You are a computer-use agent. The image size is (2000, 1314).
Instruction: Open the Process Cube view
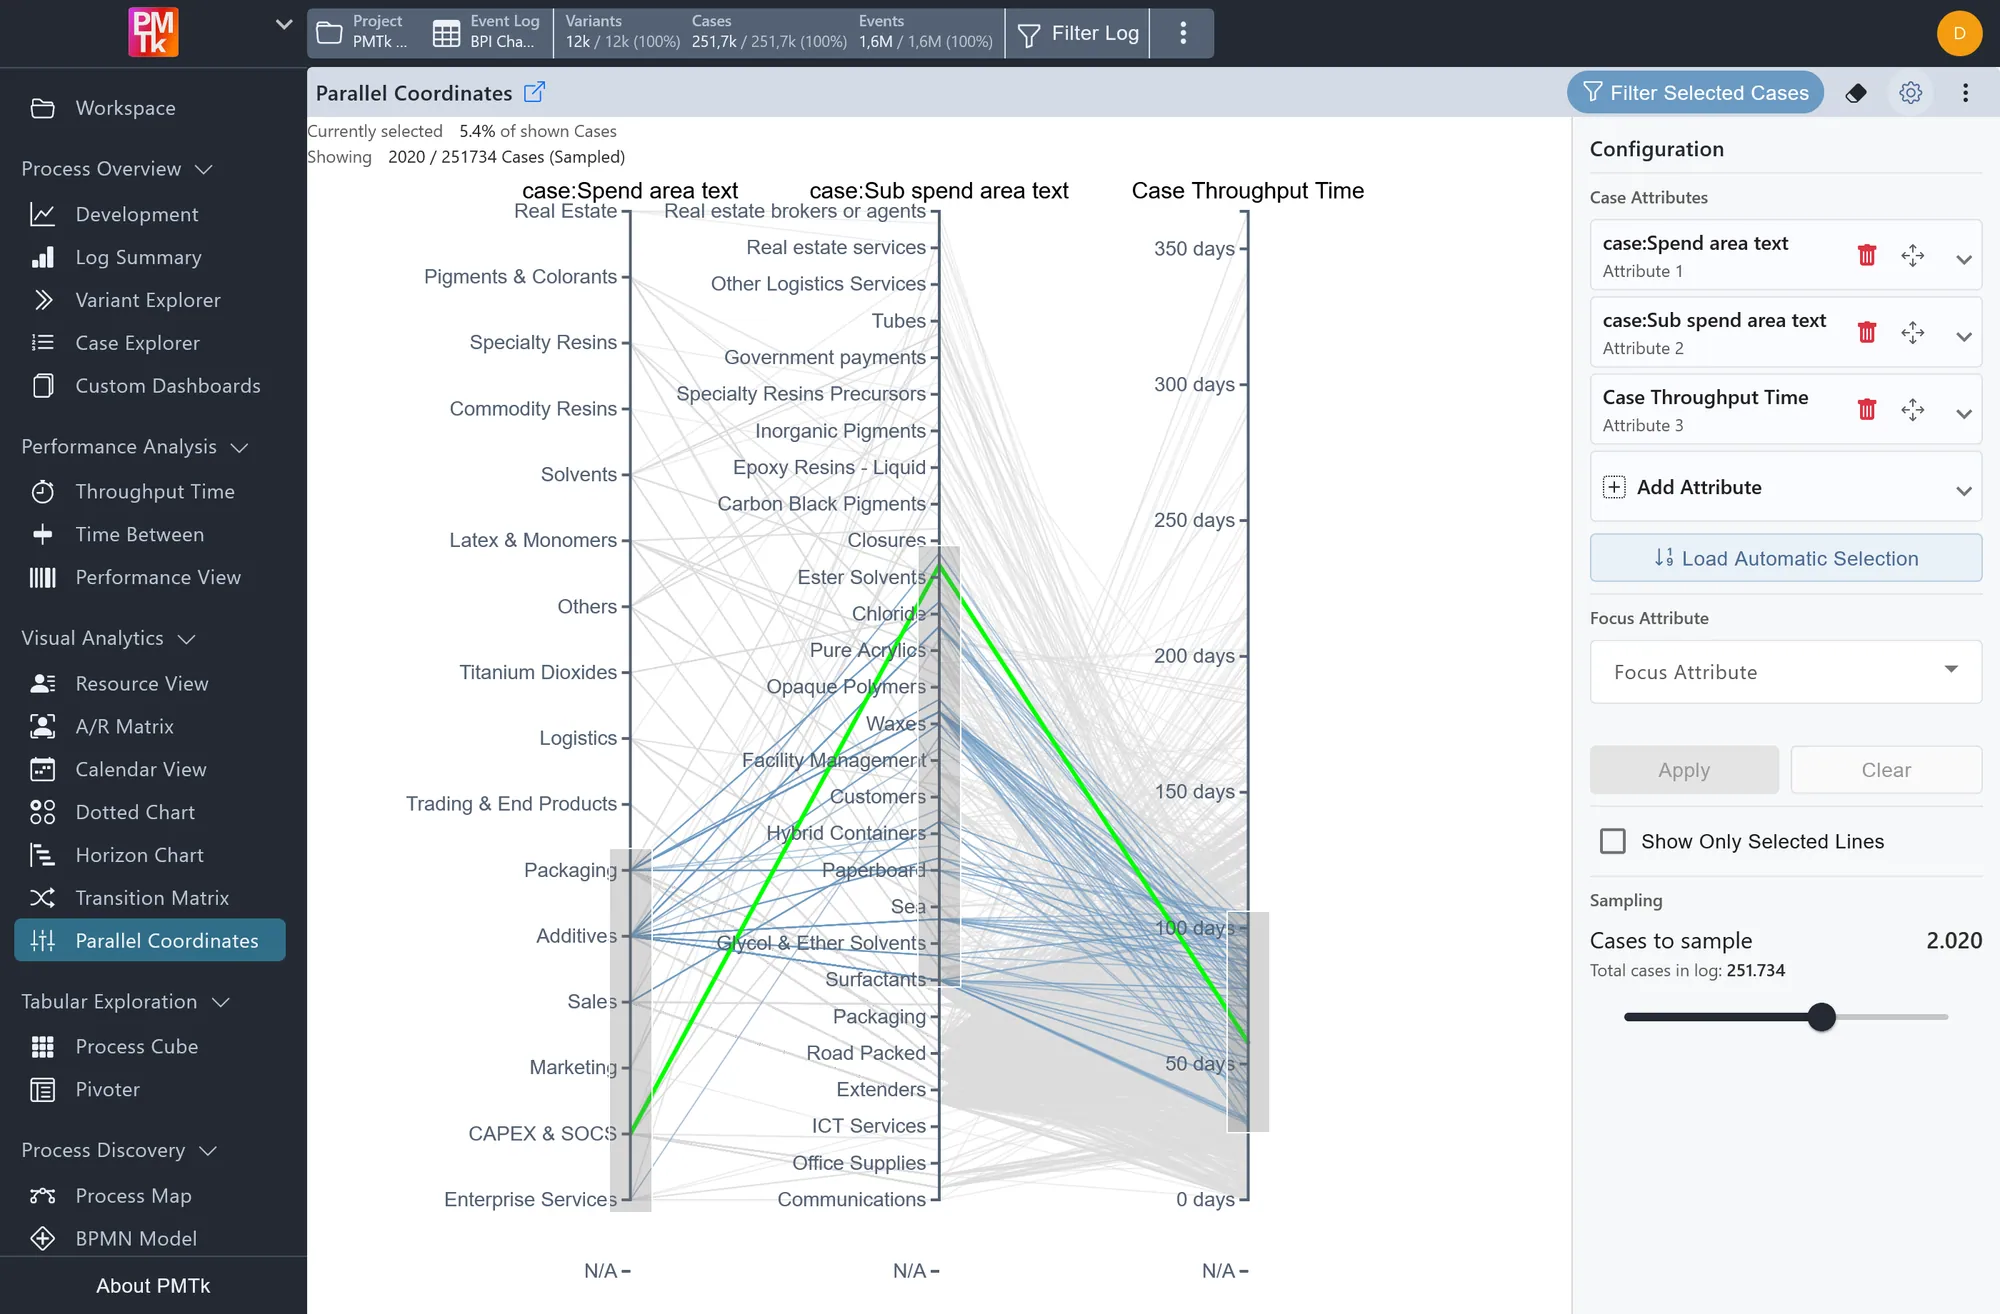[137, 1046]
